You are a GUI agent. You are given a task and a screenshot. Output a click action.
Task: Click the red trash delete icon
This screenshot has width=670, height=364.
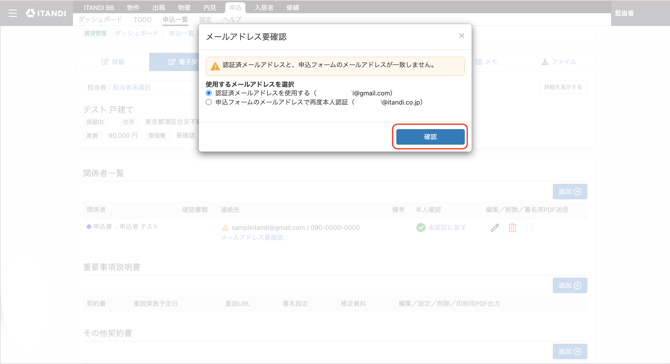tap(512, 228)
